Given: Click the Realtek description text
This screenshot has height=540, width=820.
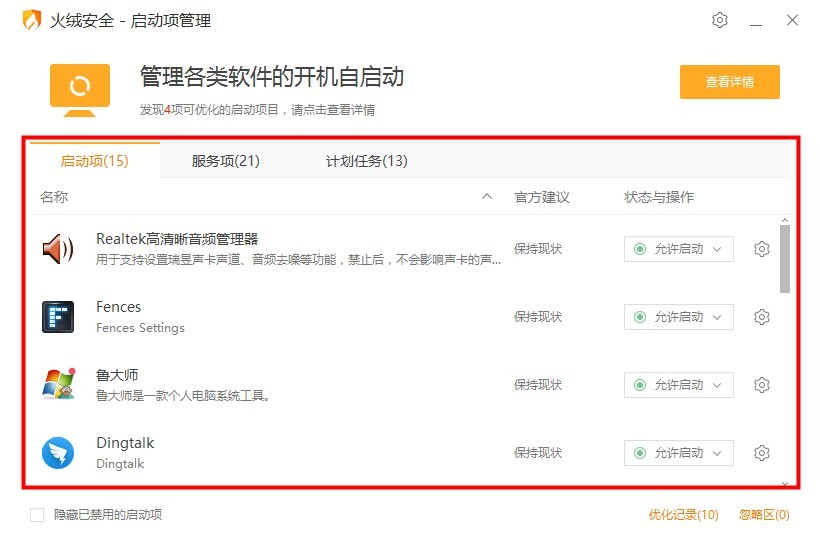Looking at the screenshot, I should (x=299, y=260).
